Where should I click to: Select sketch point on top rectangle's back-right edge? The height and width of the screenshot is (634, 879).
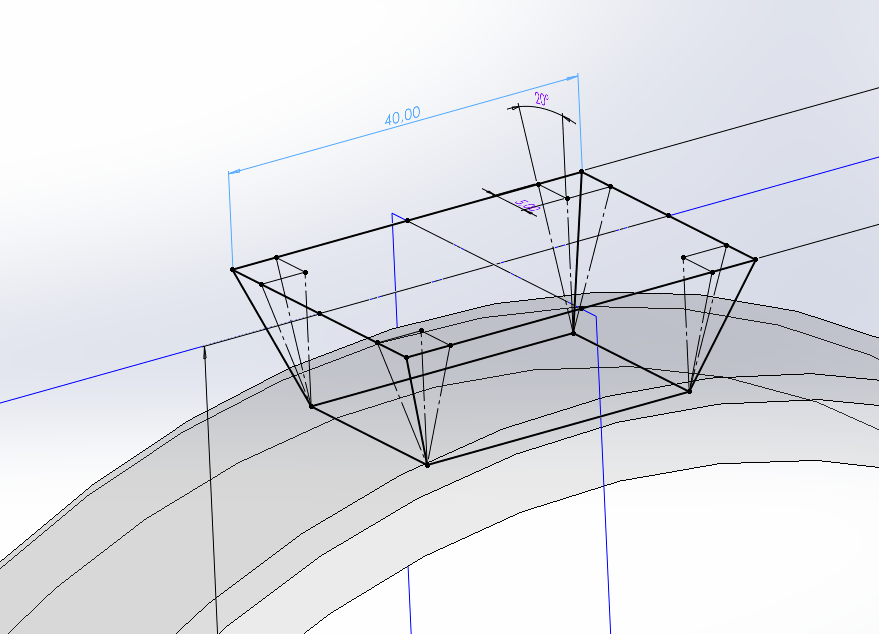(668, 215)
